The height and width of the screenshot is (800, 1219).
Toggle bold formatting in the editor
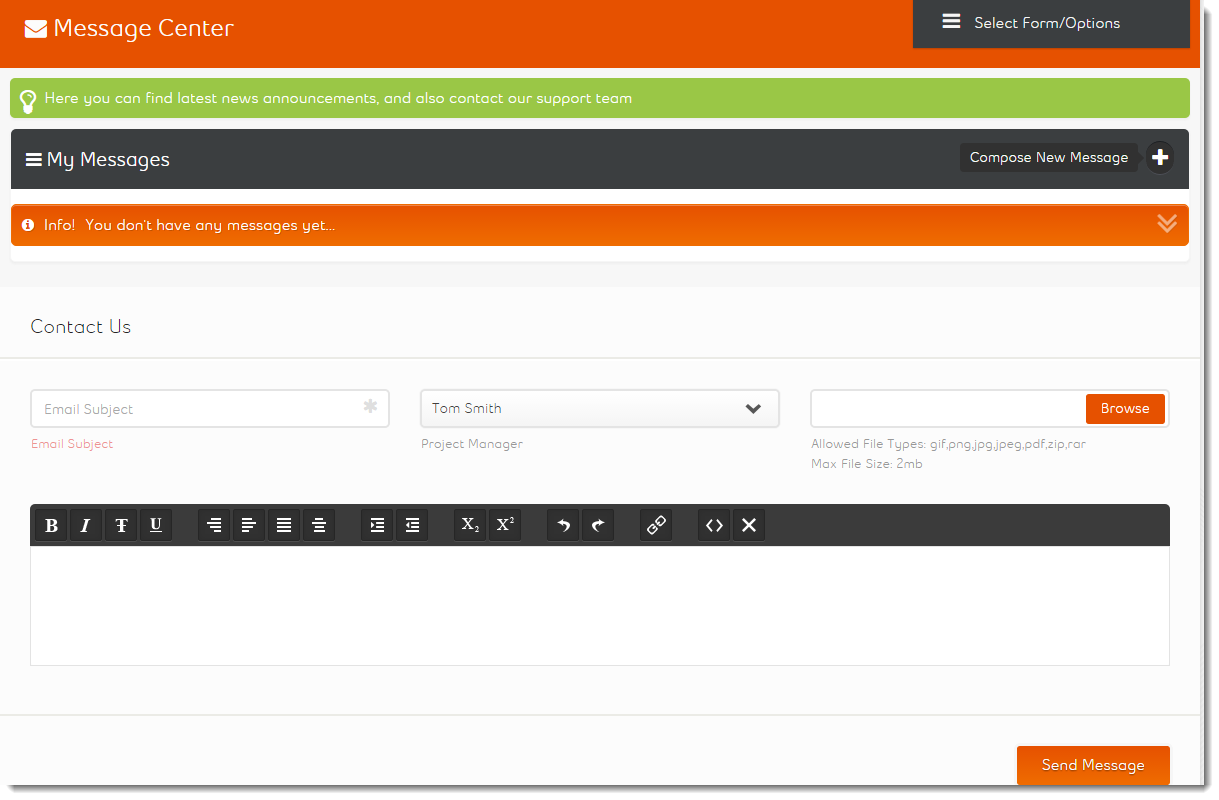click(x=52, y=525)
